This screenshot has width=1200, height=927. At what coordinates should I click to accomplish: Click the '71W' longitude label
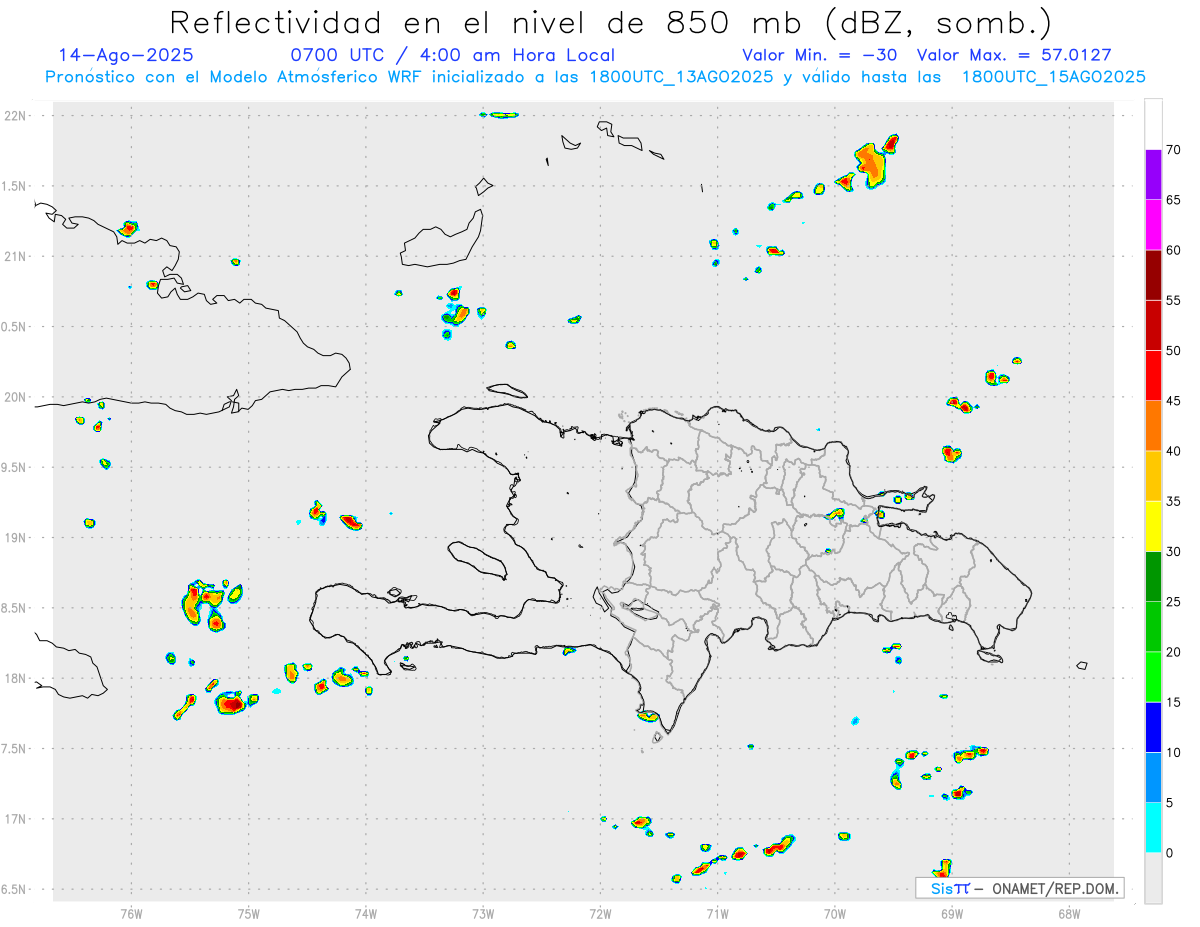pos(717,914)
